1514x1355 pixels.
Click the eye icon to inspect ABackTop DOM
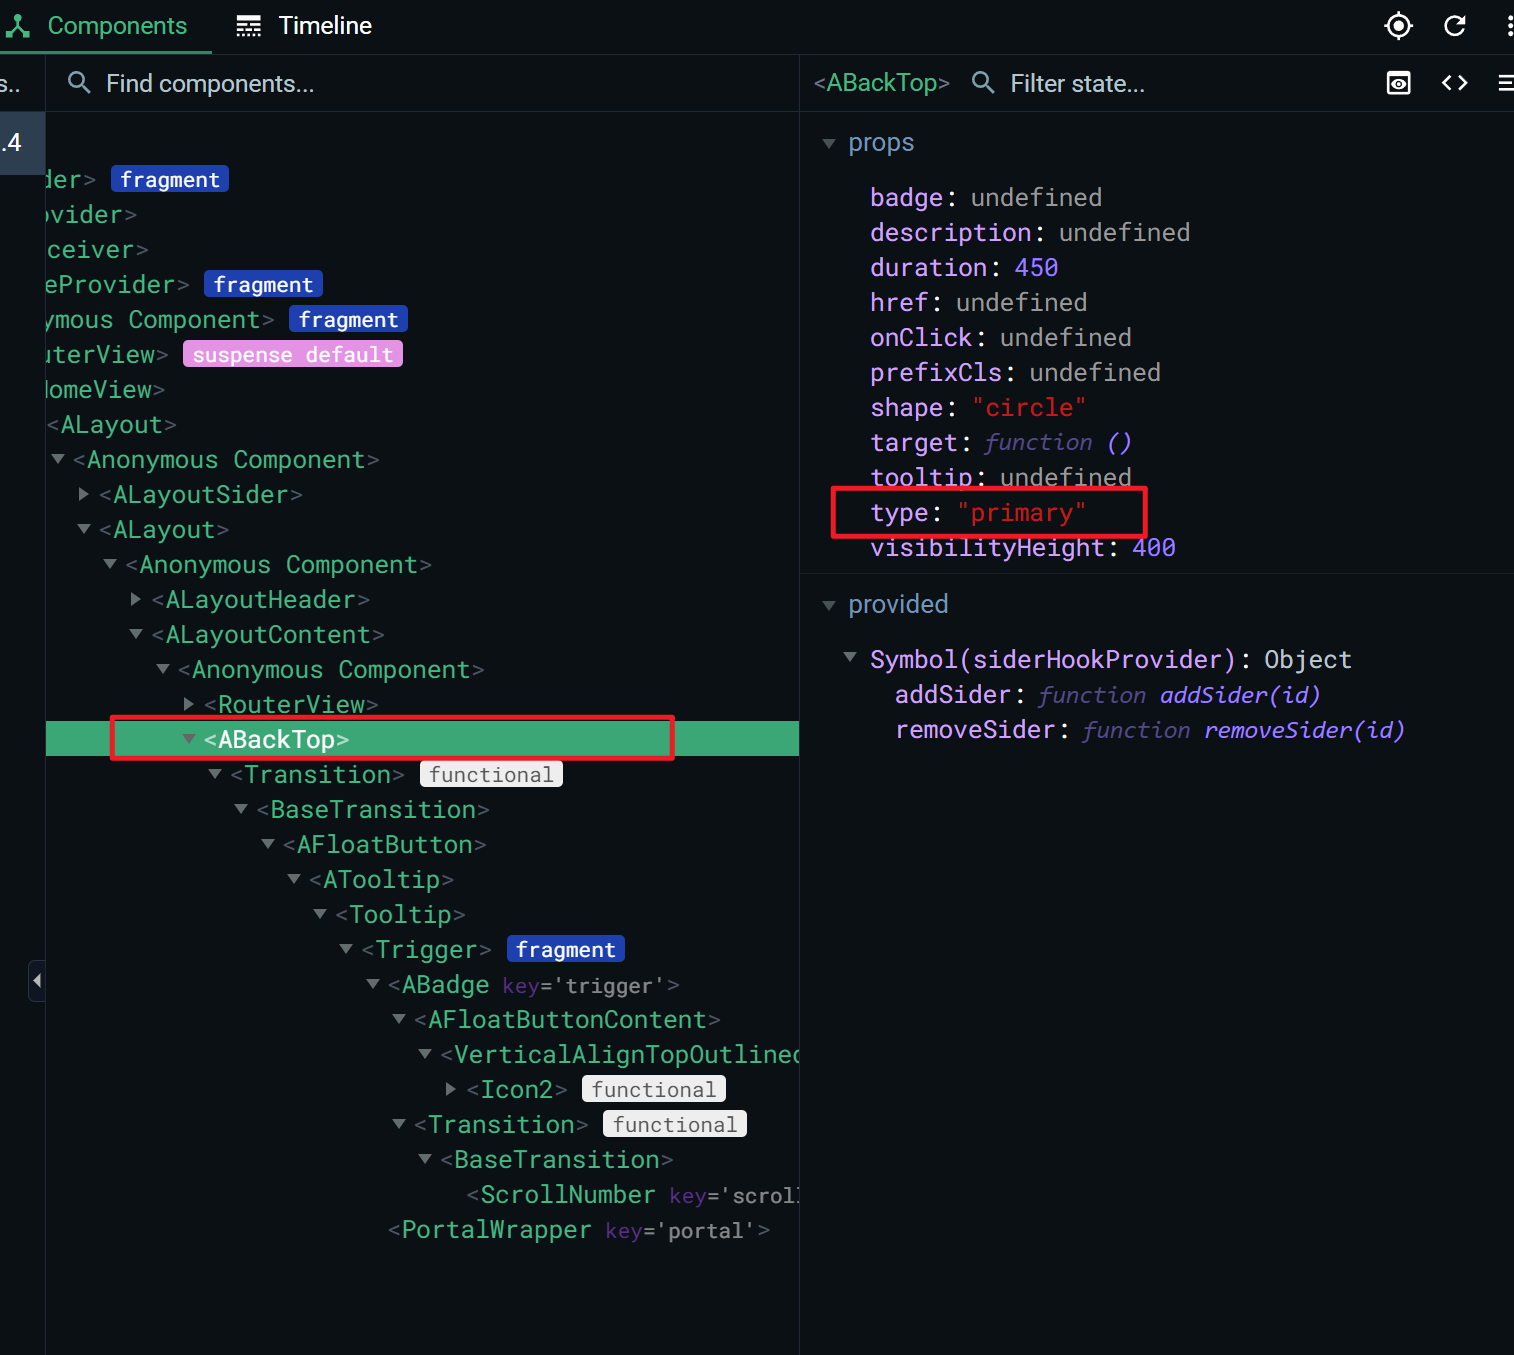click(x=1397, y=83)
